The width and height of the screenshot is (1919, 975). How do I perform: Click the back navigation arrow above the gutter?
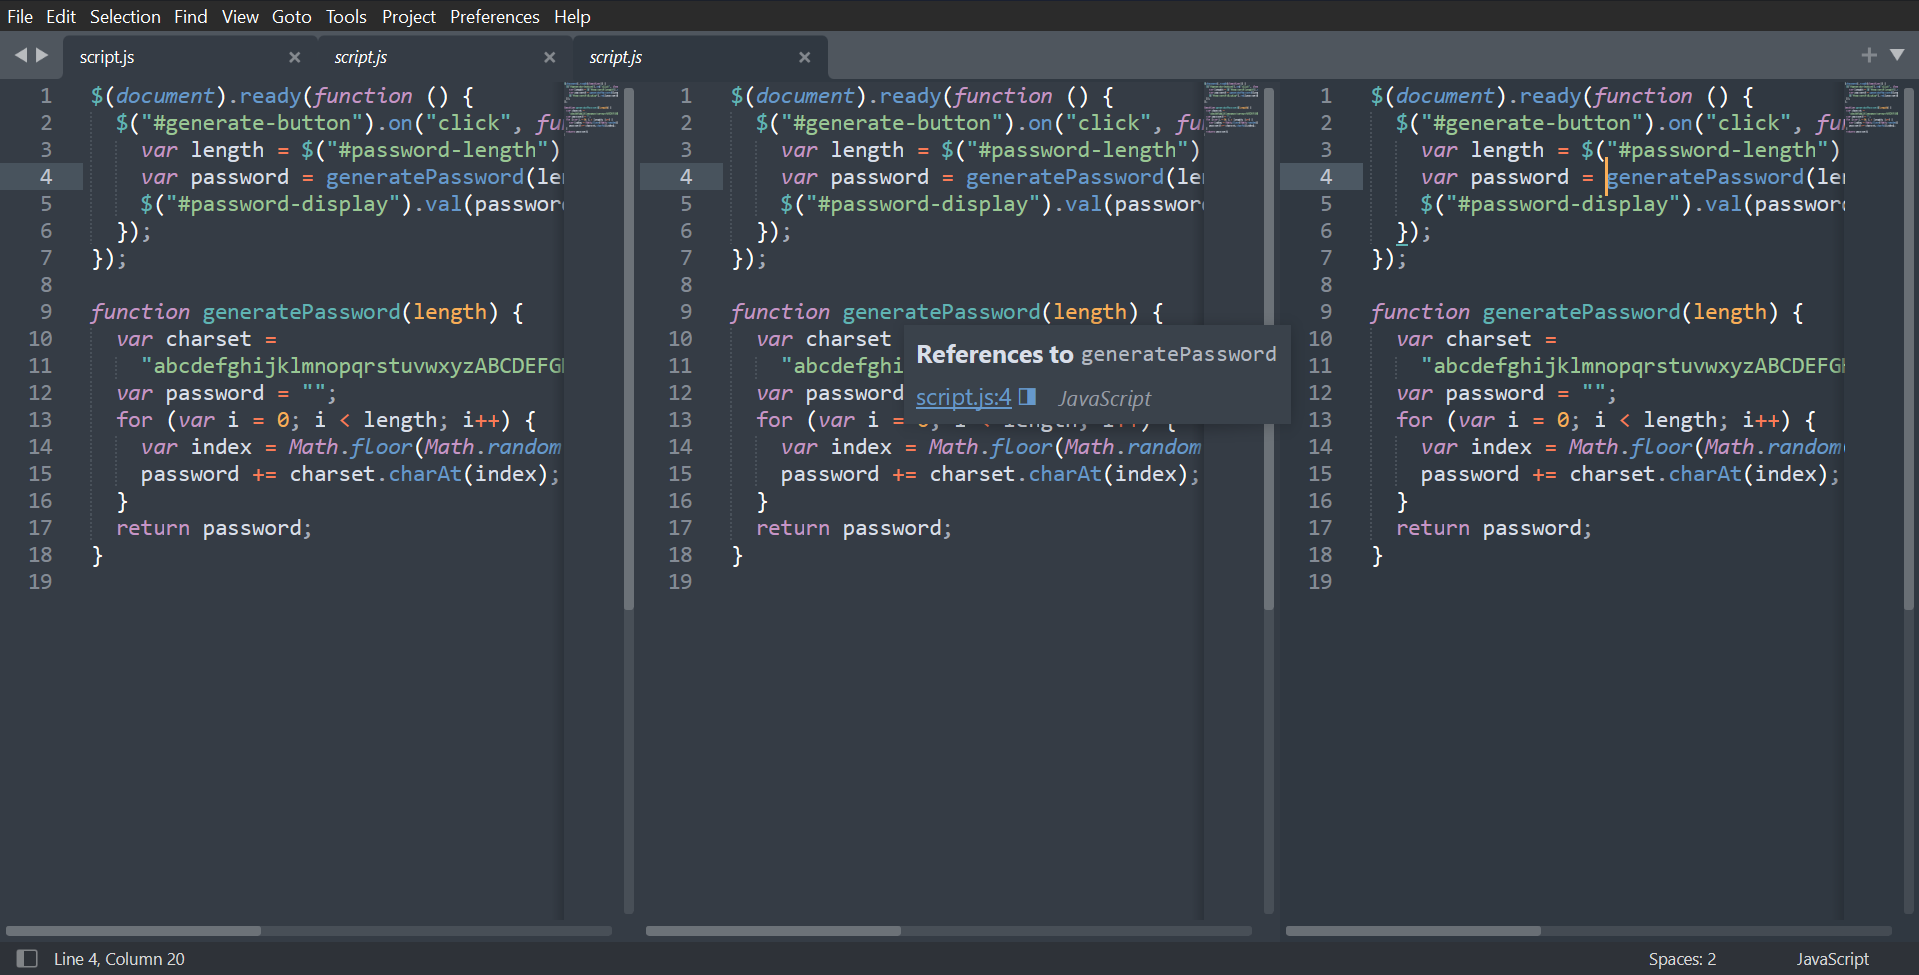click(20, 55)
